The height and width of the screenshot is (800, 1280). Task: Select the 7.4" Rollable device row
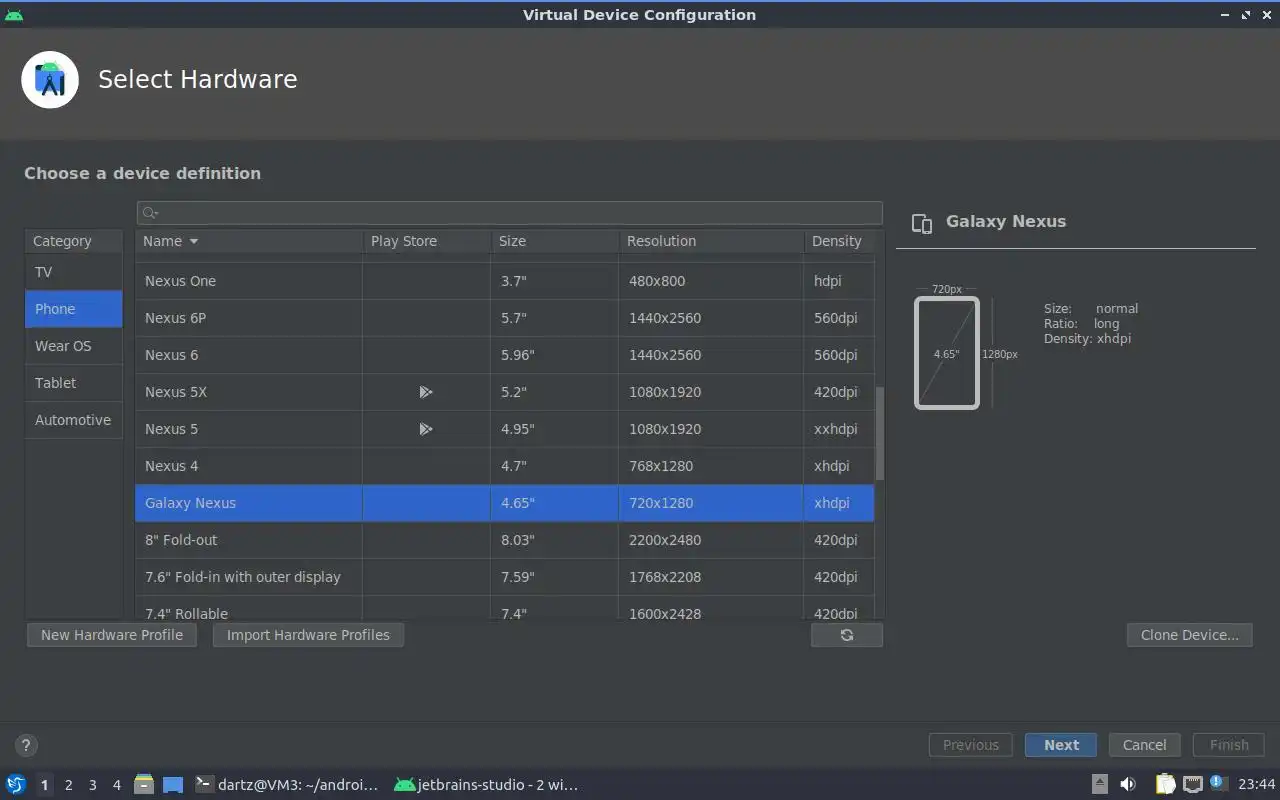[505, 609]
